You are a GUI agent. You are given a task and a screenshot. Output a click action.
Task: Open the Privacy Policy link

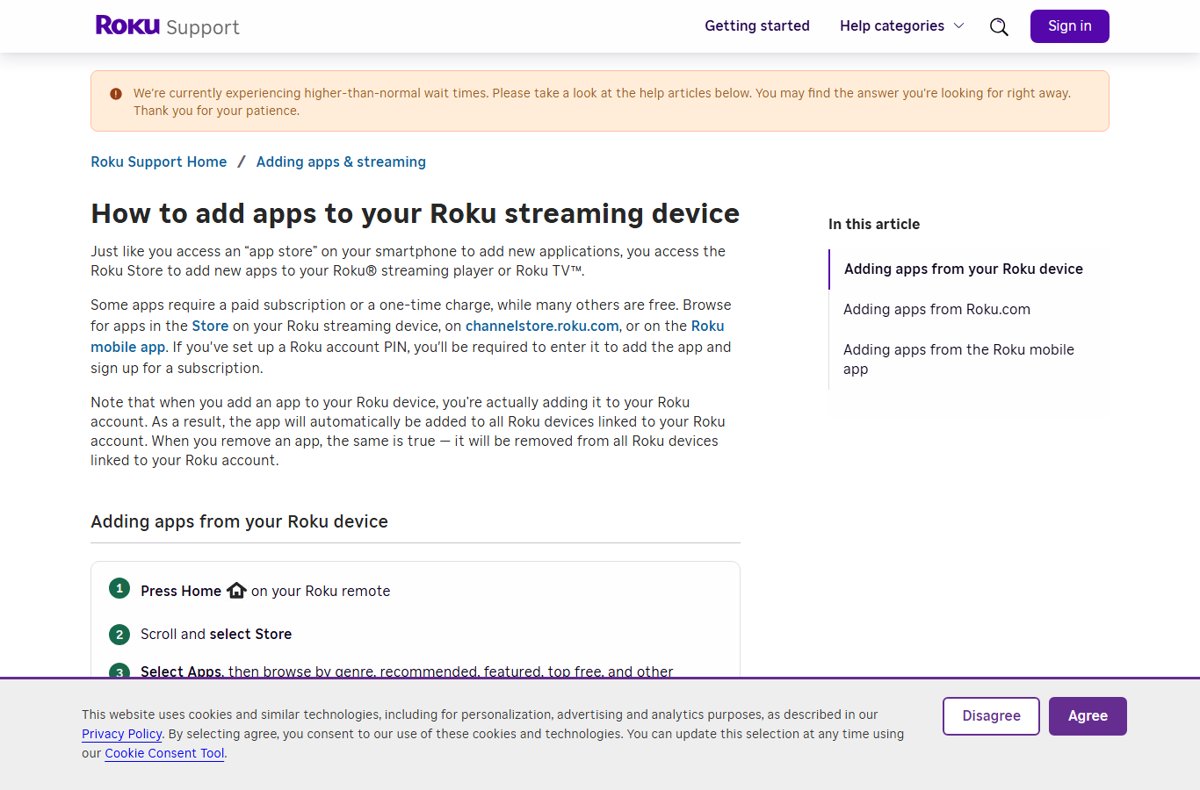(122, 734)
